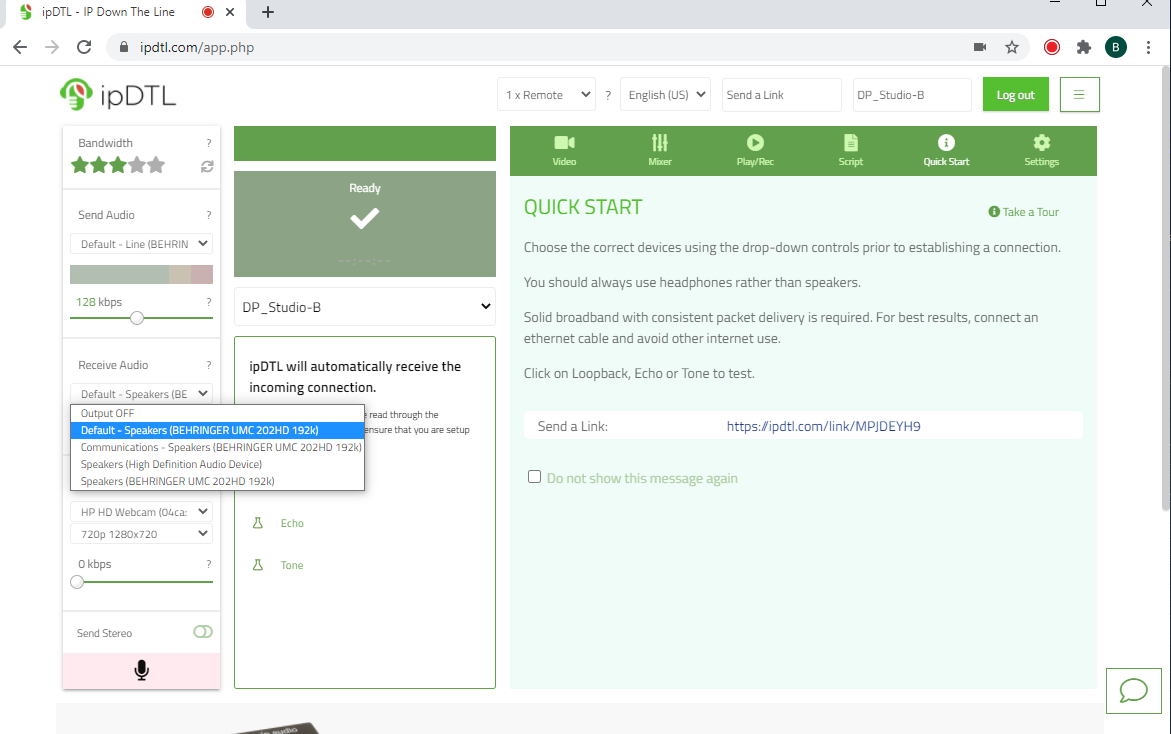Select Speakers (BEHRINGER UMC 202HD 192k) option
Image resolution: width=1171 pixels, height=734 pixels.
(x=217, y=482)
